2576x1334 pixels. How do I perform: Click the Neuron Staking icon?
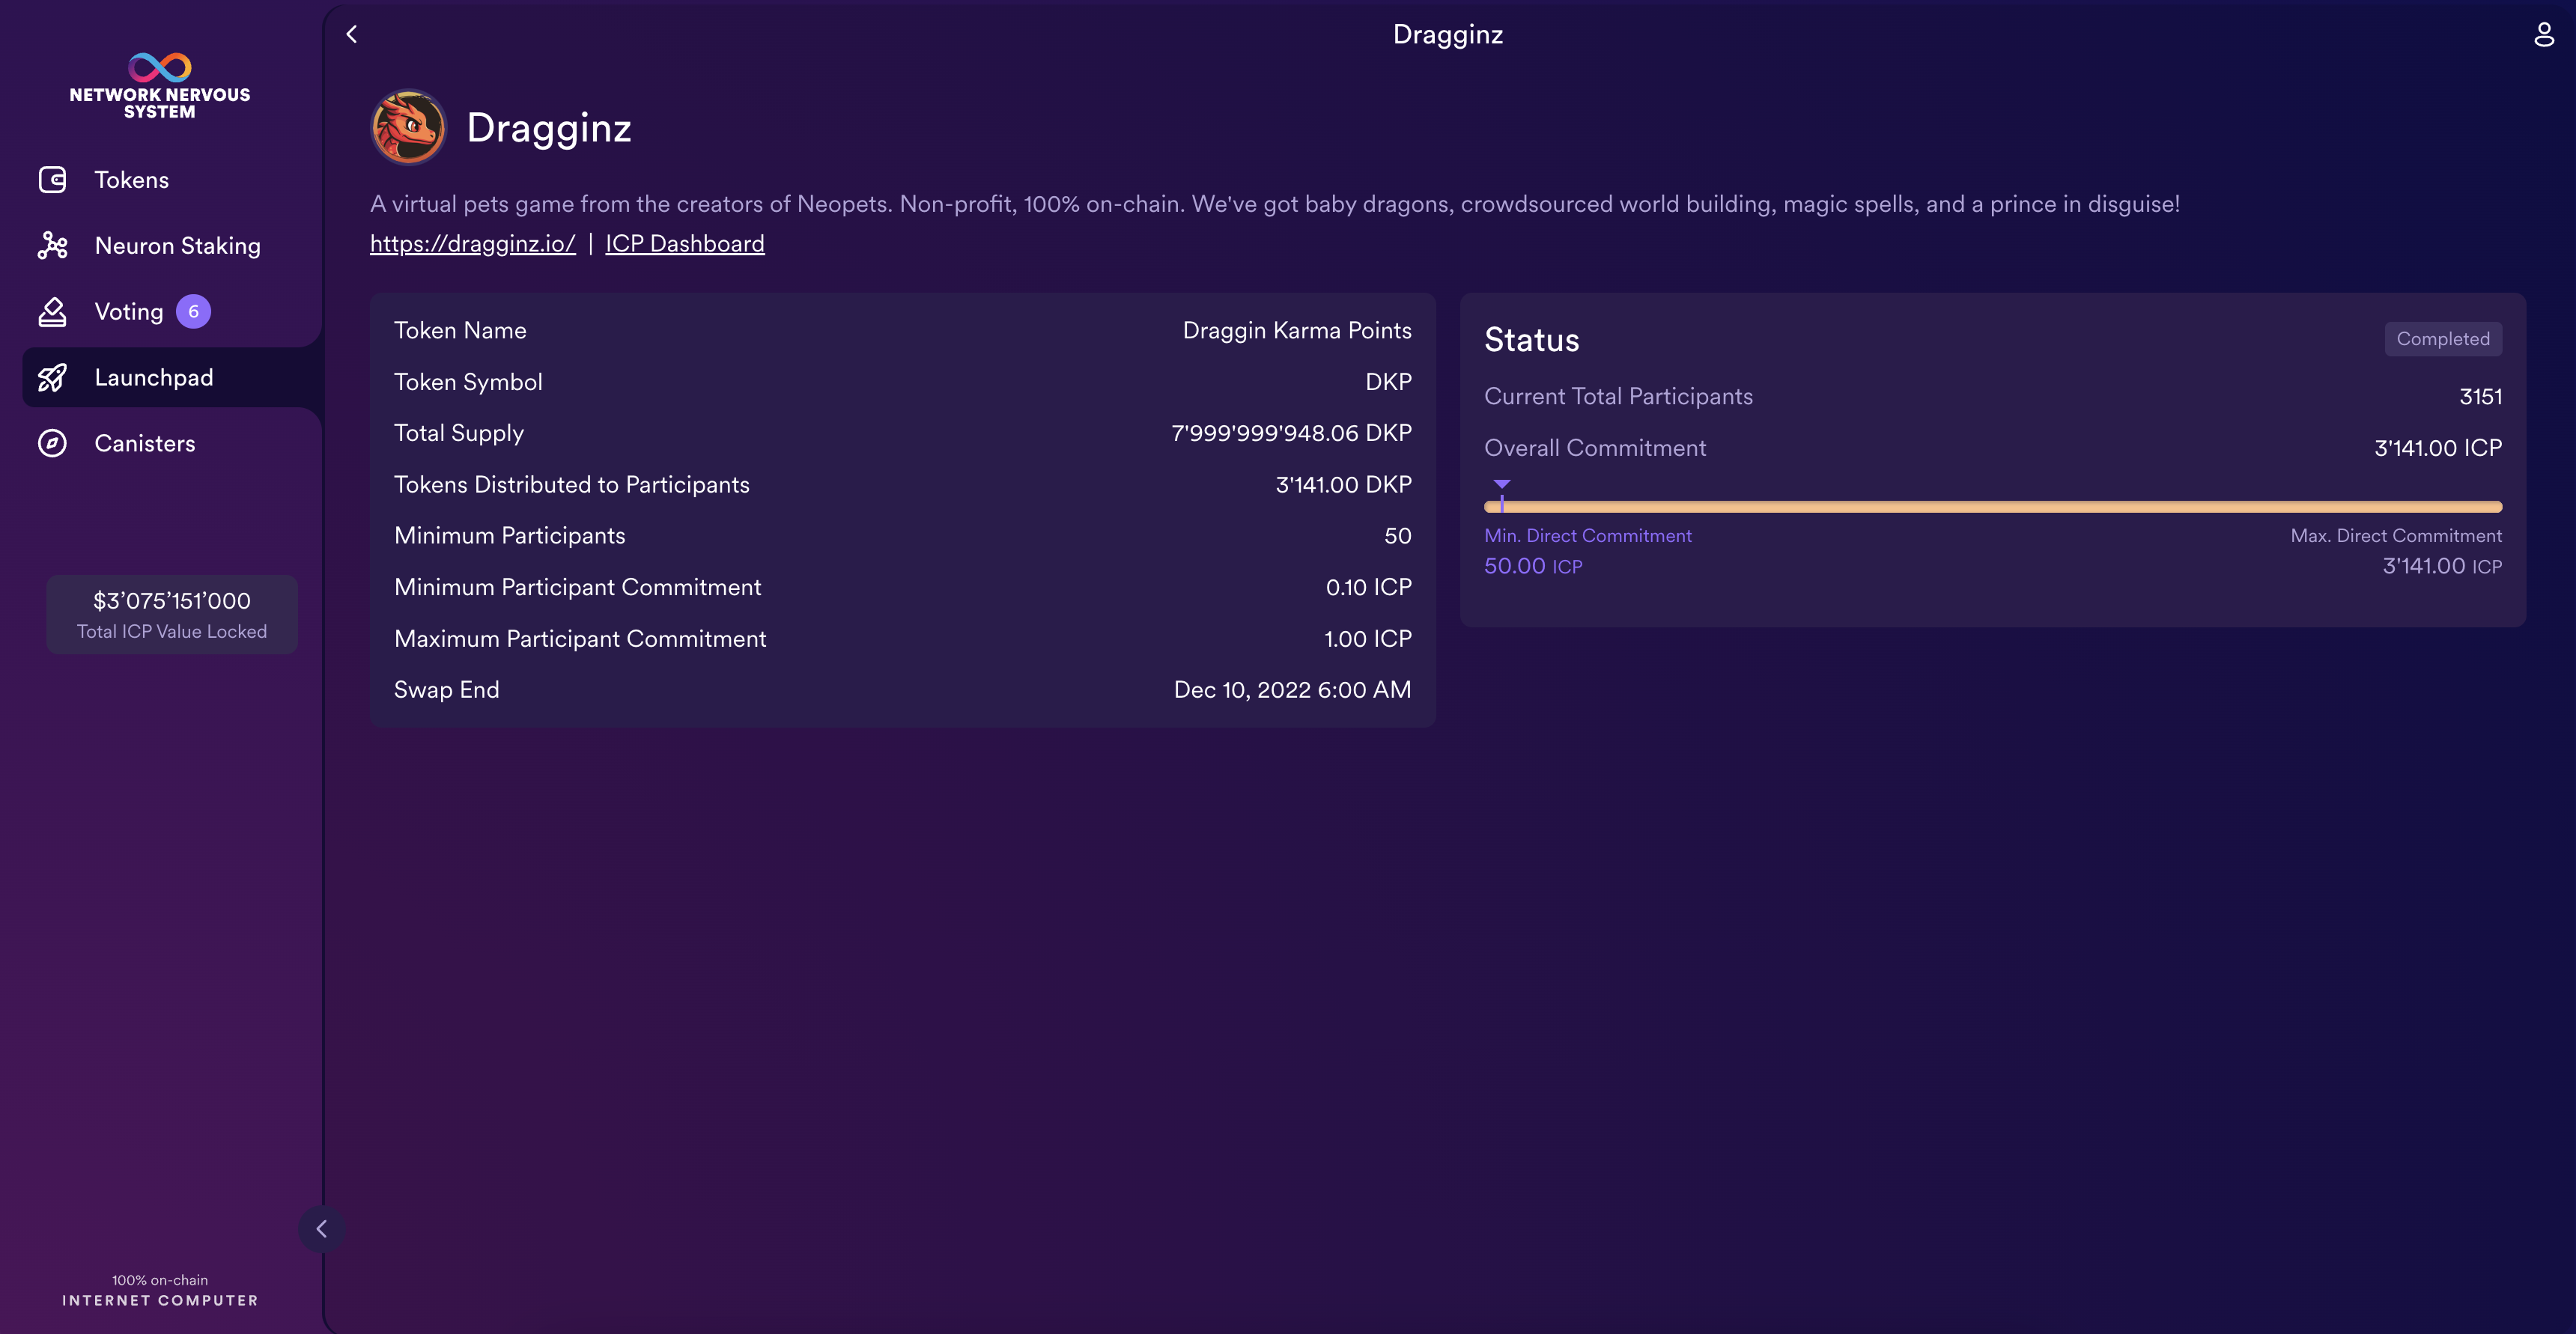tap(52, 246)
